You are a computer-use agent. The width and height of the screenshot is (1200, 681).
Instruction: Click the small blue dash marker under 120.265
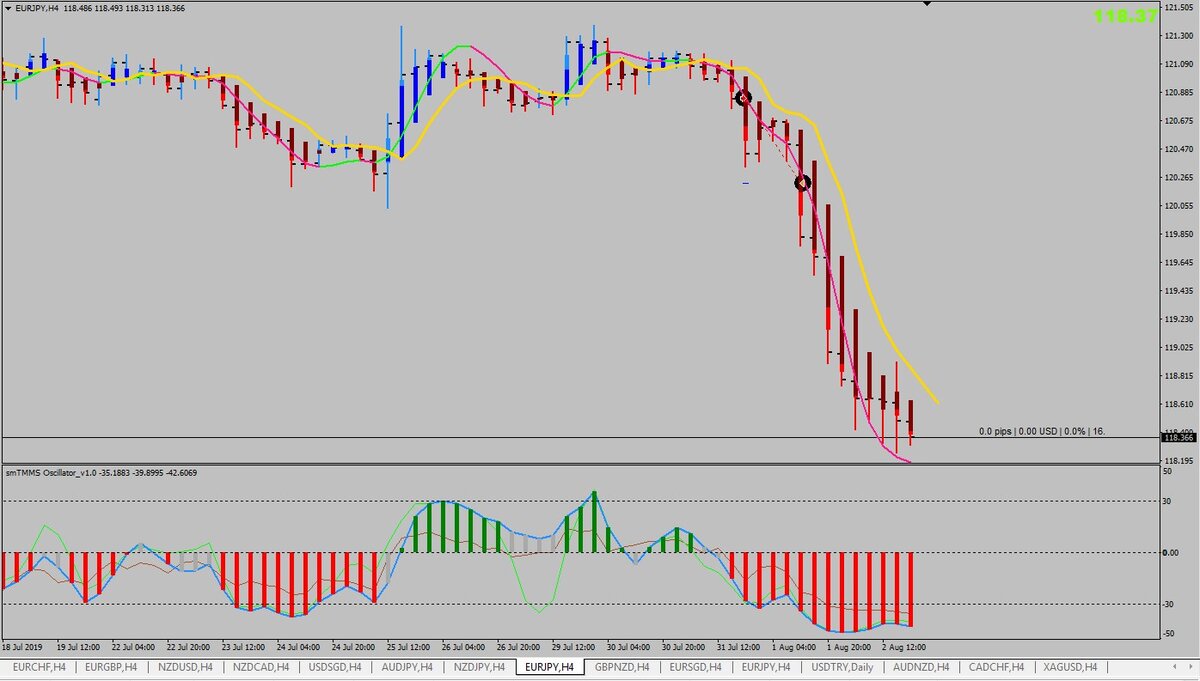746,183
